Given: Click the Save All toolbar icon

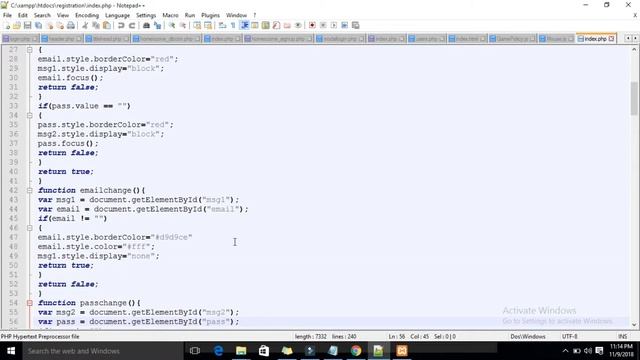Looking at the screenshot, I should 38,25.
